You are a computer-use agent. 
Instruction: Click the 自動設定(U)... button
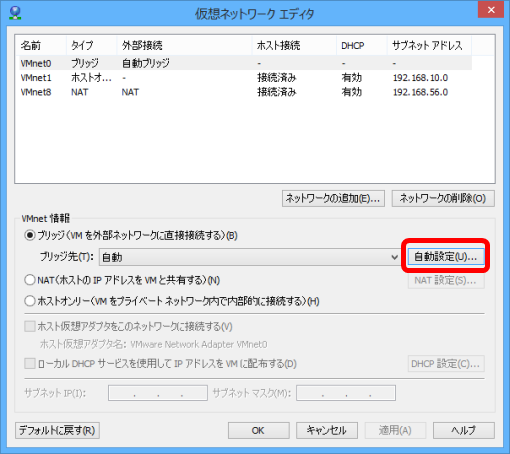pos(446,257)
